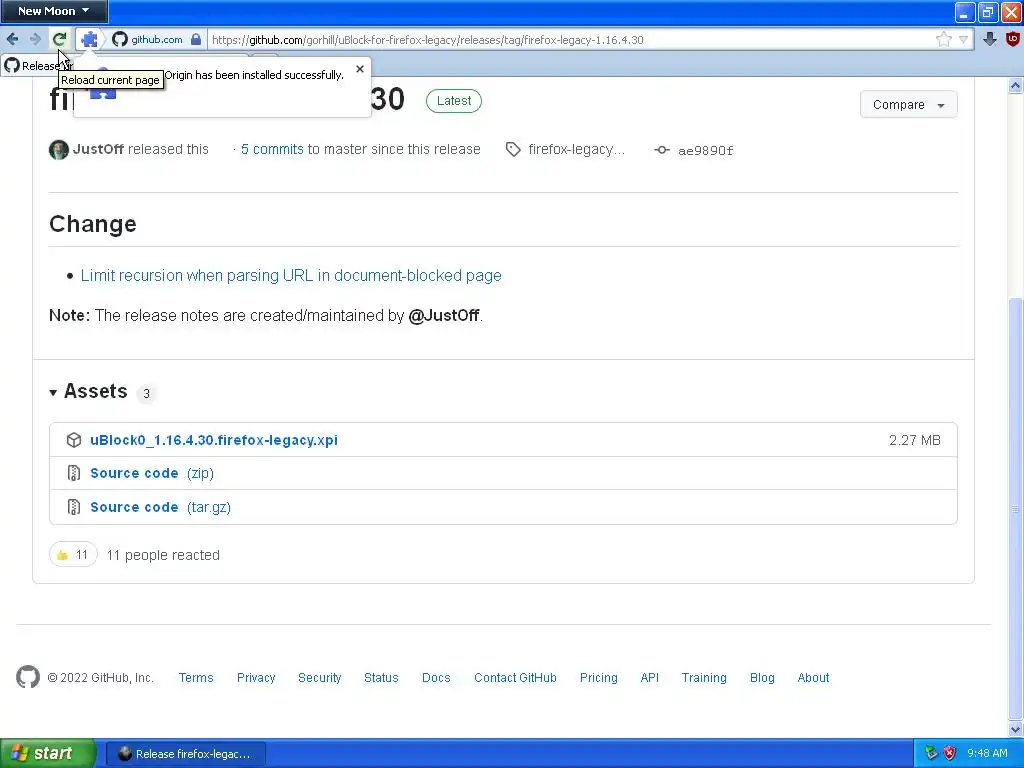Open the API footer link
The height and width of the screenshot is (768, 1024).
(650, 678)
